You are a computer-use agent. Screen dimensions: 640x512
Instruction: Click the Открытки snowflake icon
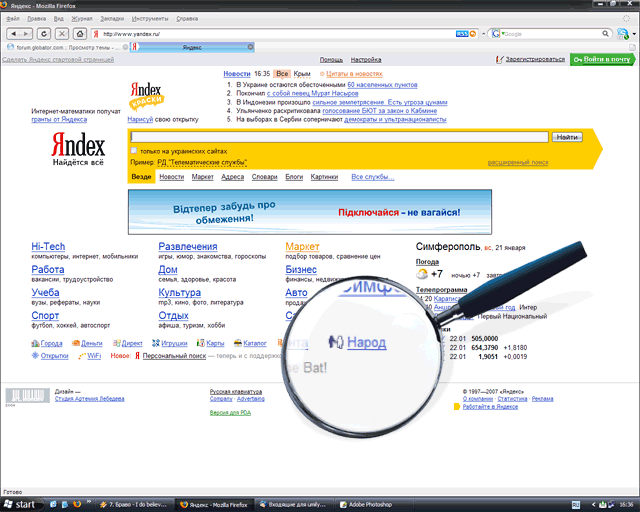tap(35, 355)
